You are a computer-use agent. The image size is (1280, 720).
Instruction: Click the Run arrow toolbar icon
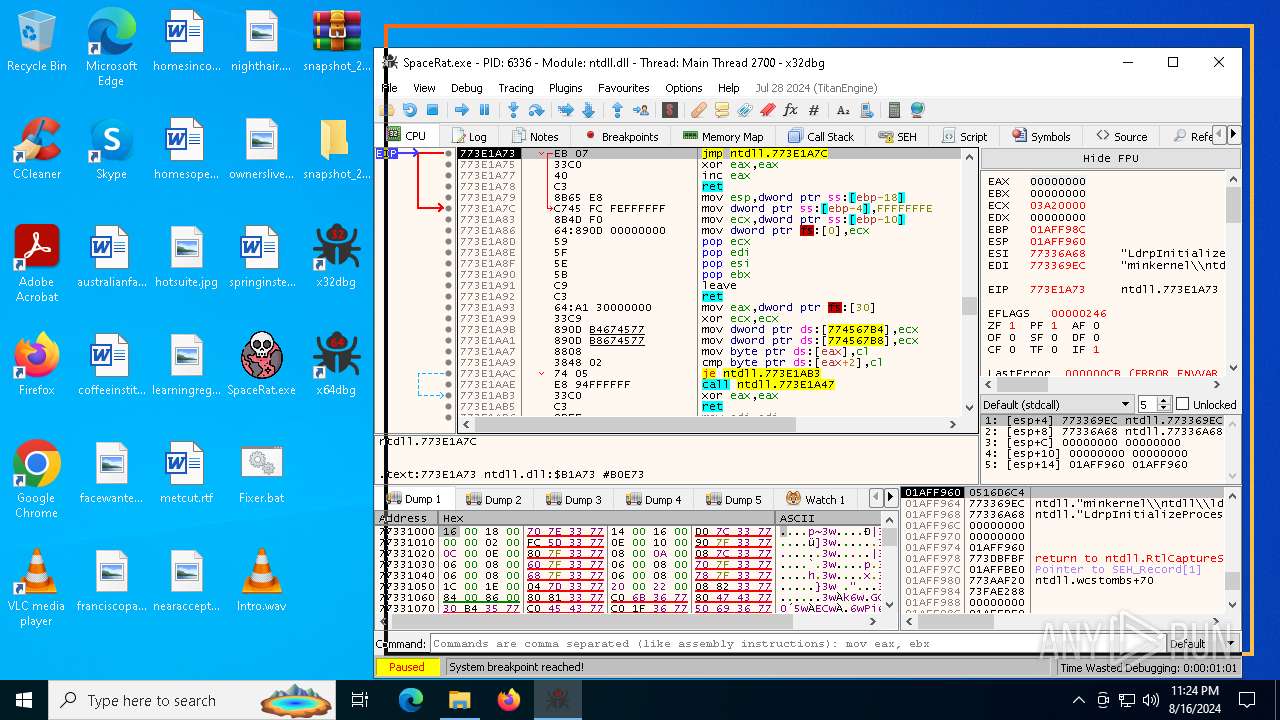[461, 110]
